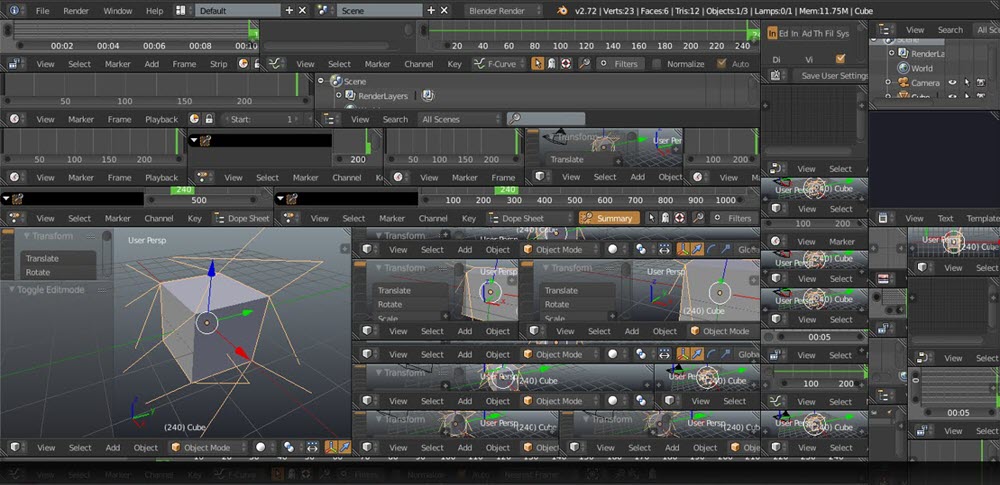Click the plus icon next to Default layout
This screenshot has height=485, width=1000.
point(289,10)
